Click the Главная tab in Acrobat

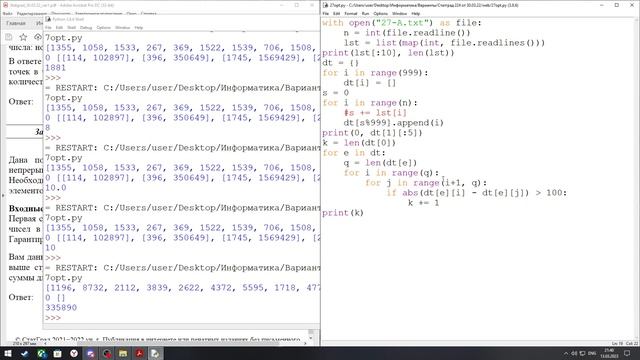[16, 23]
